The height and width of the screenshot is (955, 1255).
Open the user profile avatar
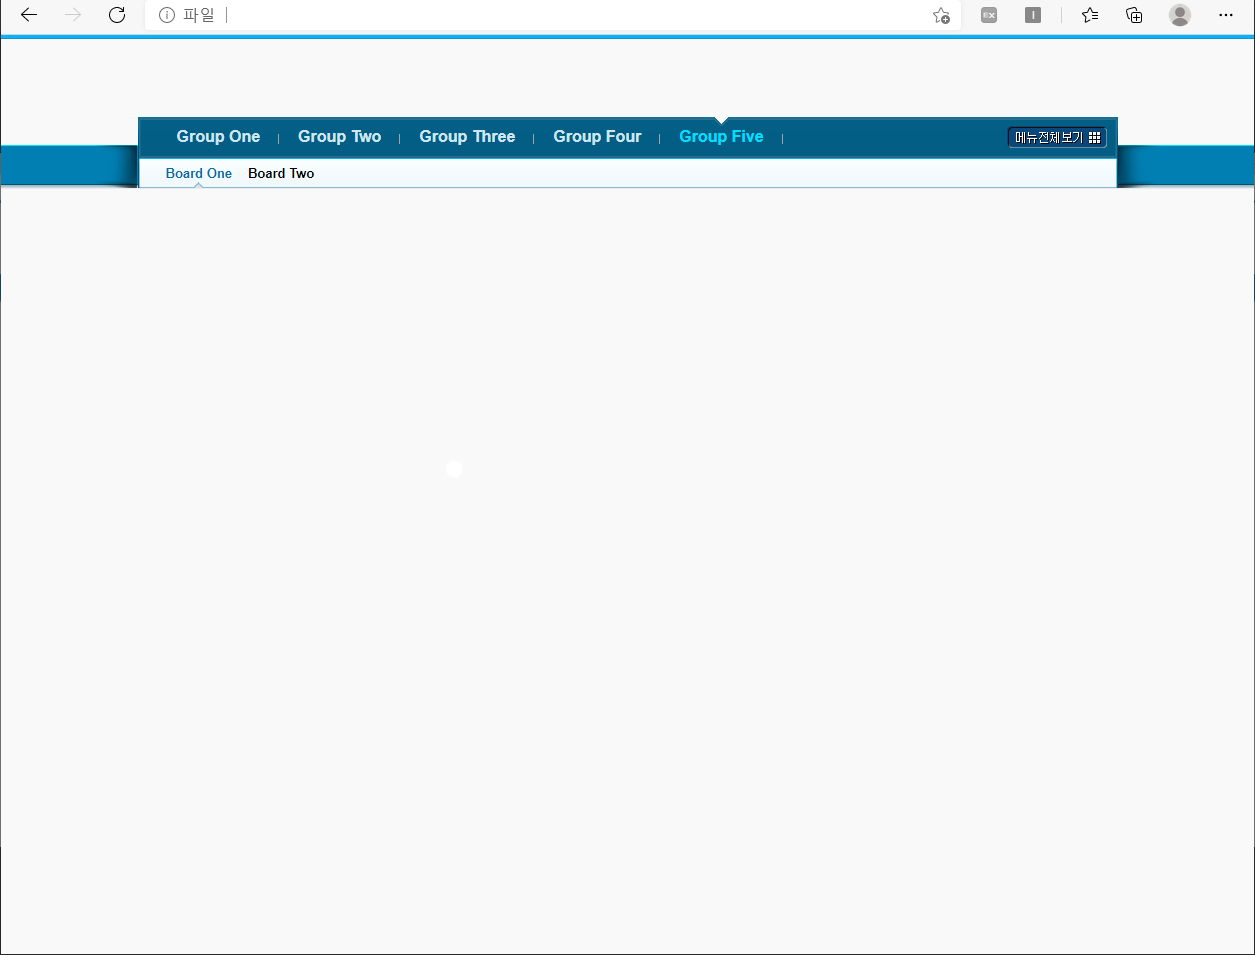(x=1180, y=15)
